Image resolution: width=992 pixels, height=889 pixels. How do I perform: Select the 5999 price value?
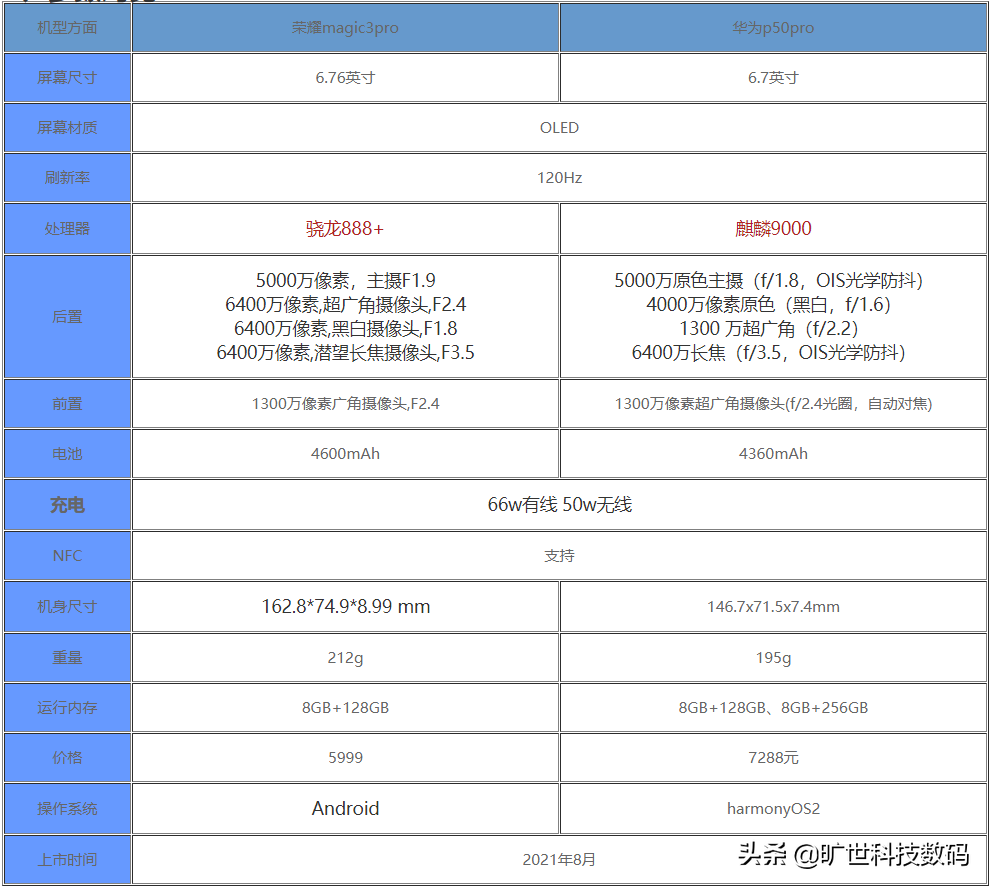[345, 757]
